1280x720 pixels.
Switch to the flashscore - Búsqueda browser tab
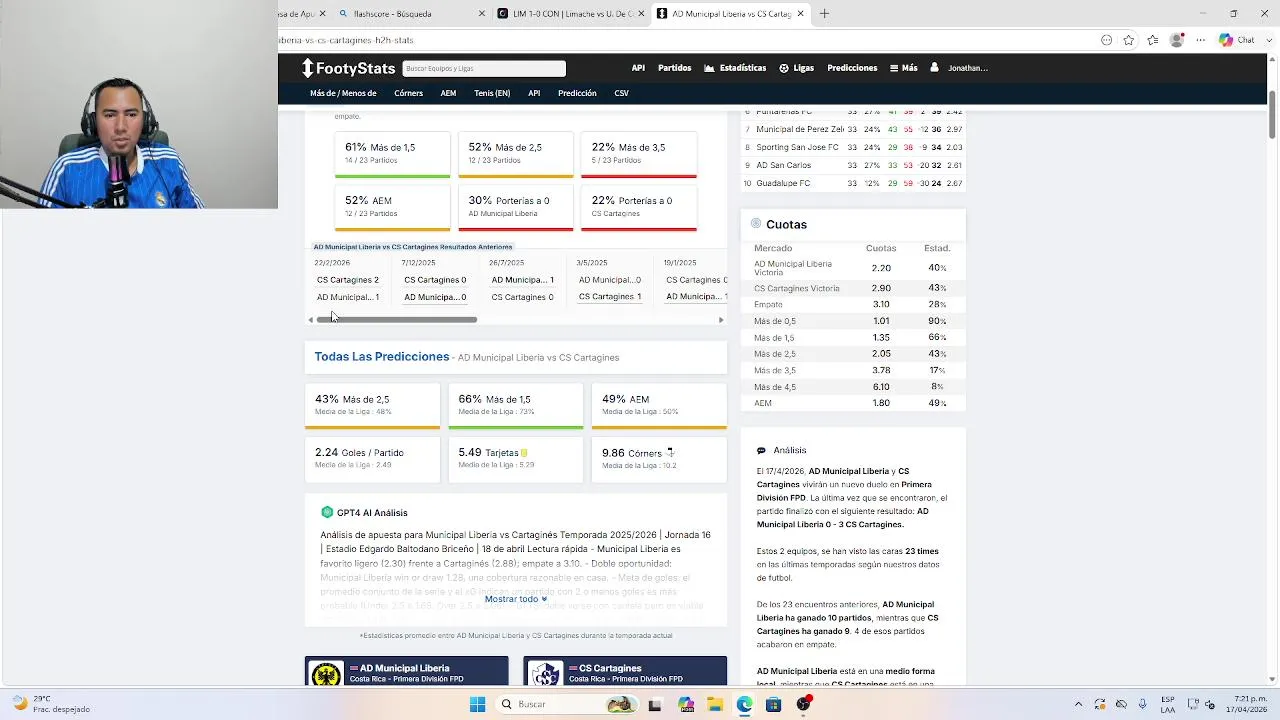point(410,14)
